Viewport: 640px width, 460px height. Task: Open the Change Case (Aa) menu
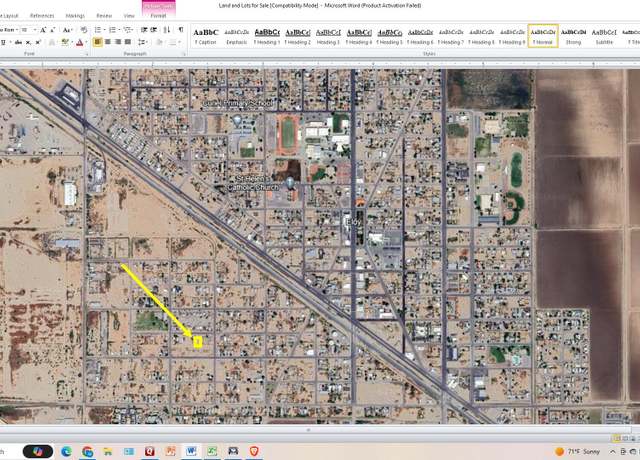67,30
